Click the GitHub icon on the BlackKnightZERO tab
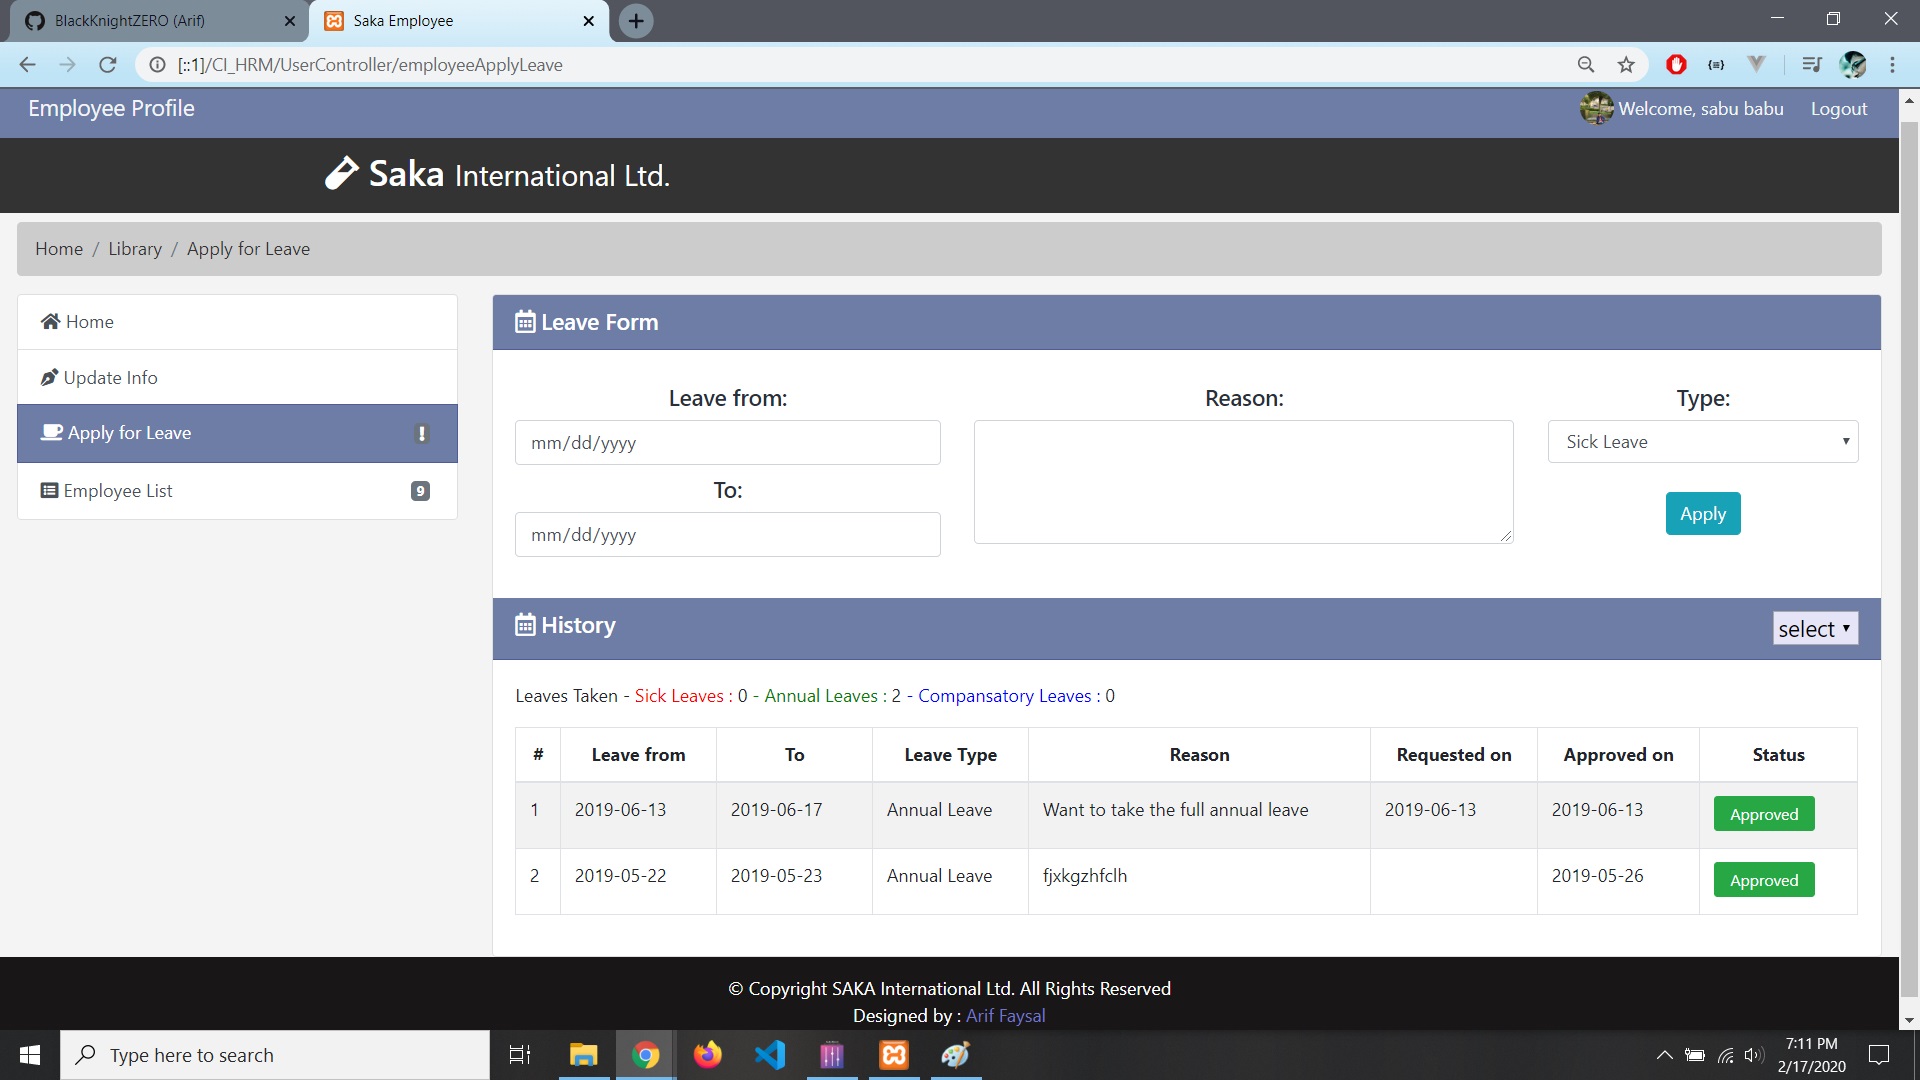Viewport: 1920px width, 1080px height. [34, 20]
